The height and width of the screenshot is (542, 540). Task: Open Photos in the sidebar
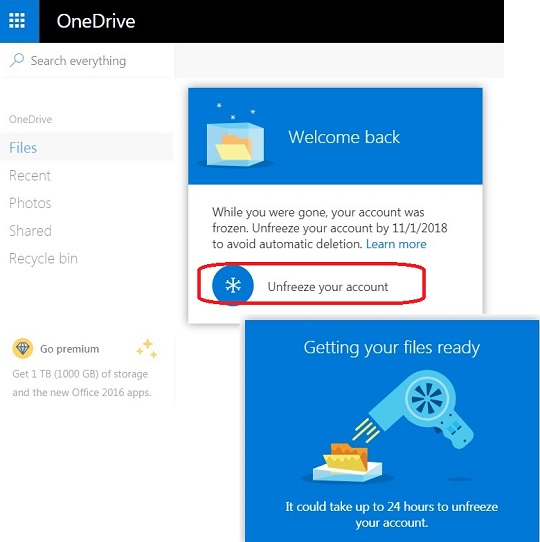coord(30,203)
